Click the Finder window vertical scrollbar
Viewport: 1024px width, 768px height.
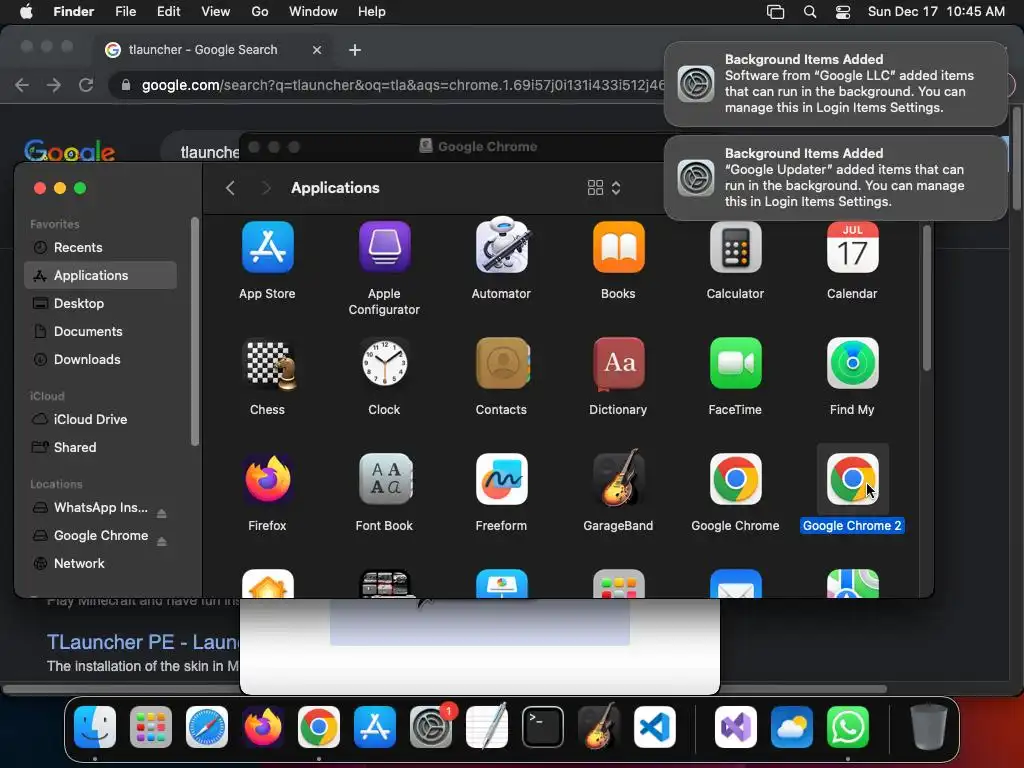coord(926,297)
